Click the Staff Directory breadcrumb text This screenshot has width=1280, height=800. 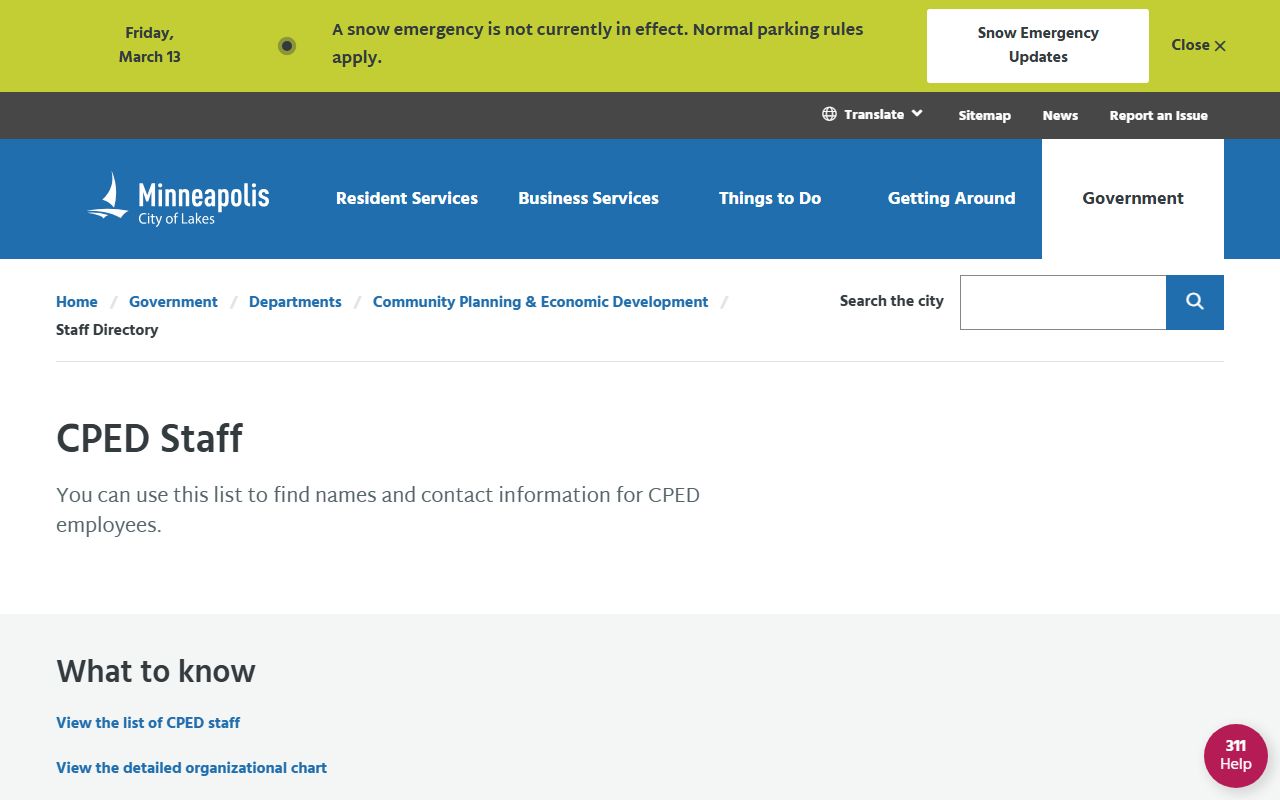tap(107, 330)
